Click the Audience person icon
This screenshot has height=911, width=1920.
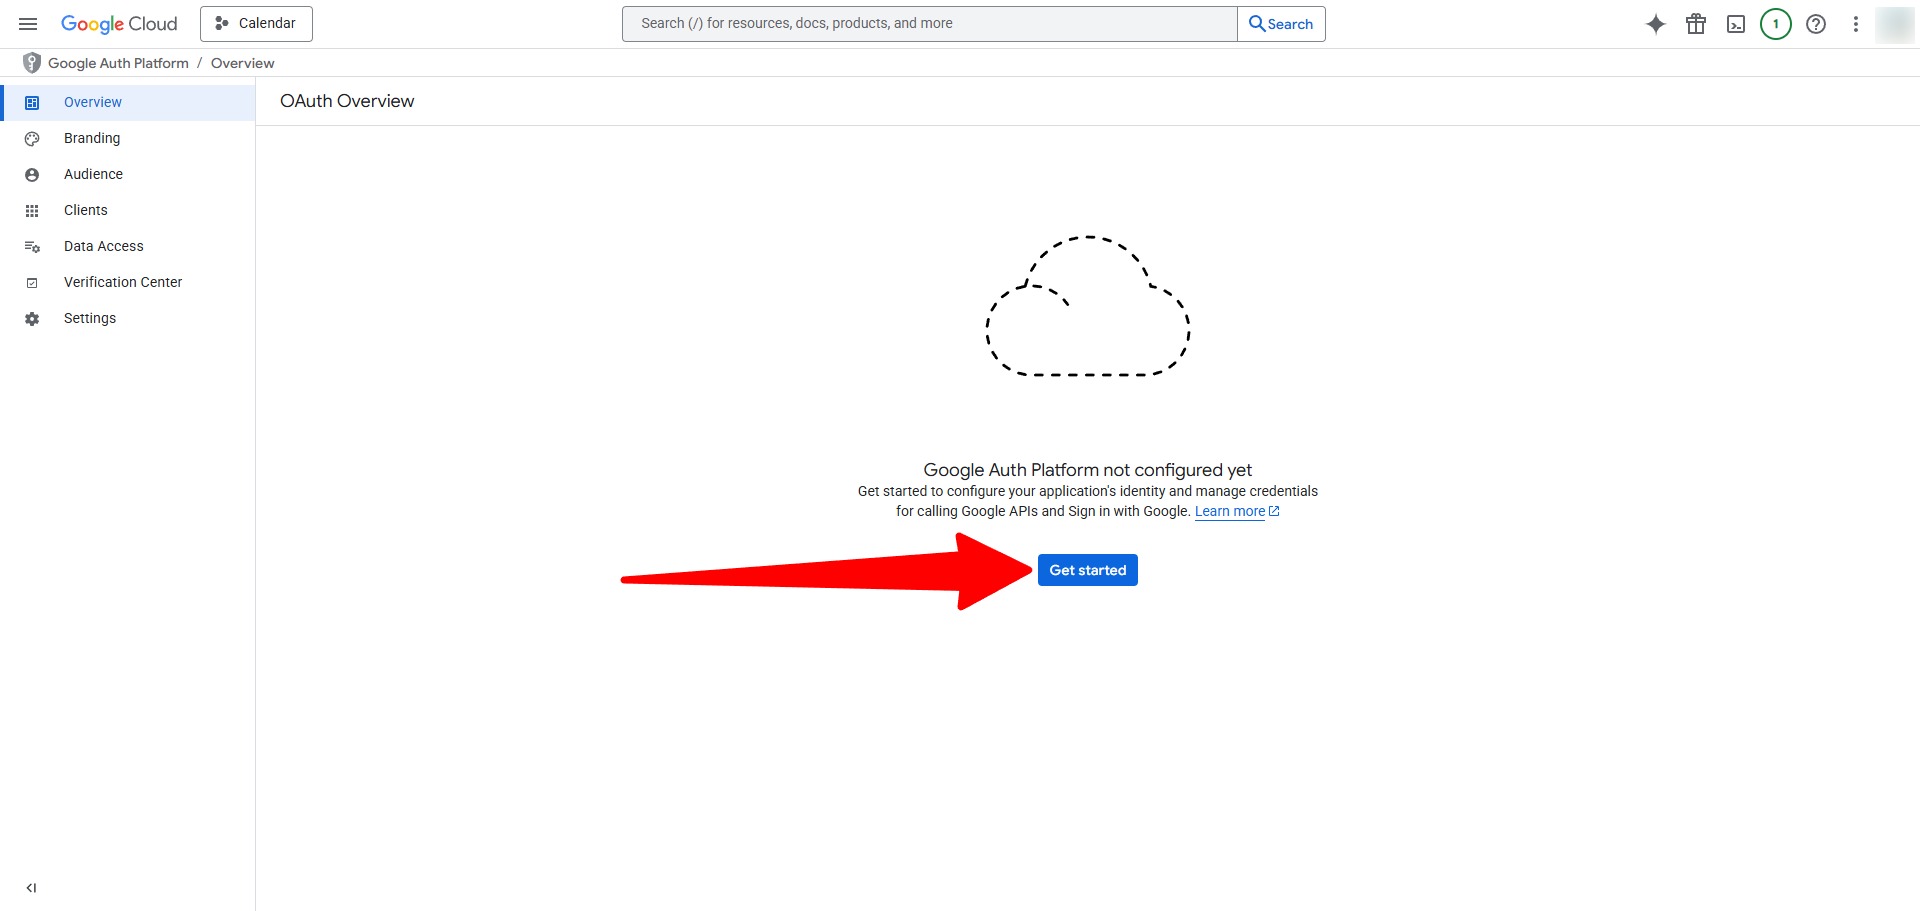pyautogui.click(x=32, y=175)
